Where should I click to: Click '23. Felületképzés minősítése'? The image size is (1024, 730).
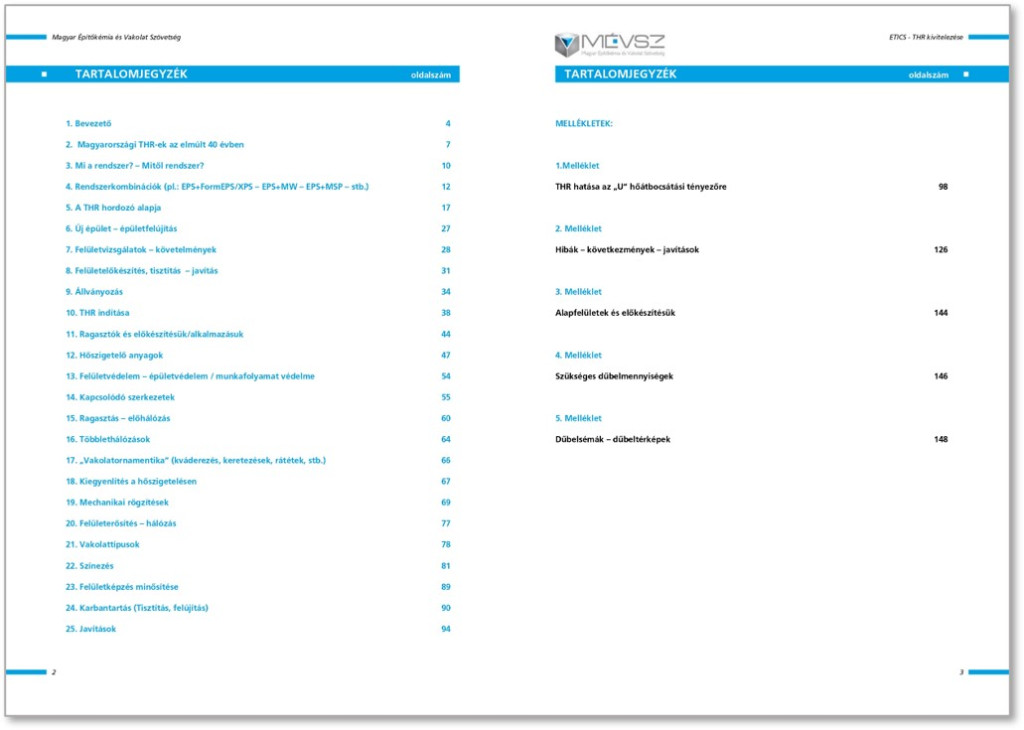pos(121,587)
